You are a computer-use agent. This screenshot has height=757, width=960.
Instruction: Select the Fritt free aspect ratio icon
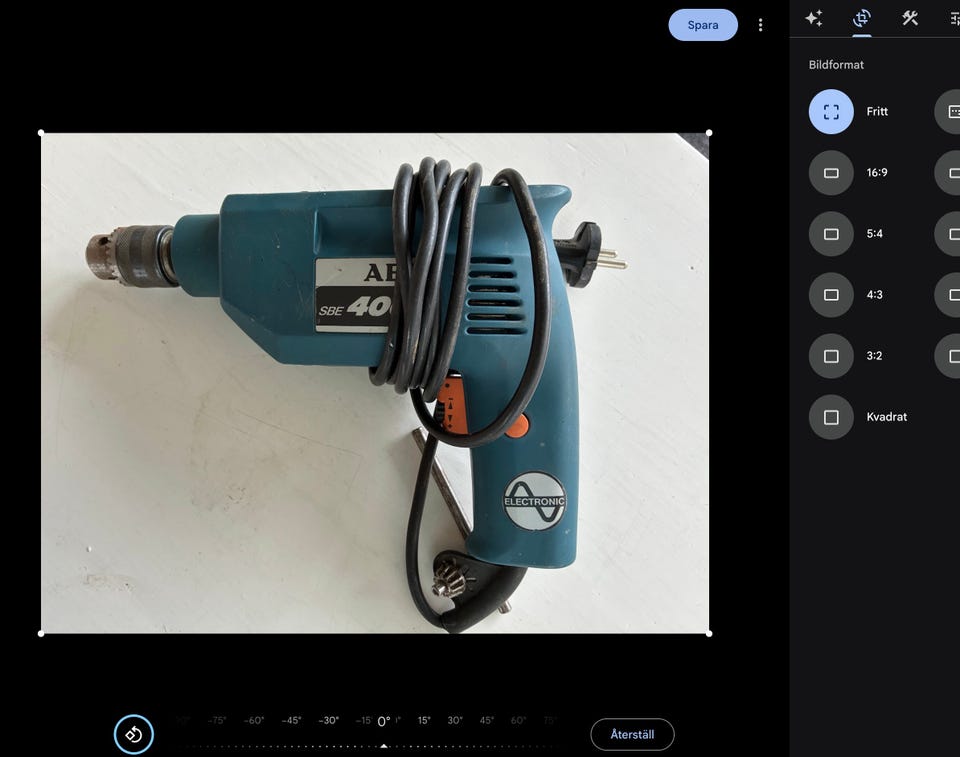(831, 111)
